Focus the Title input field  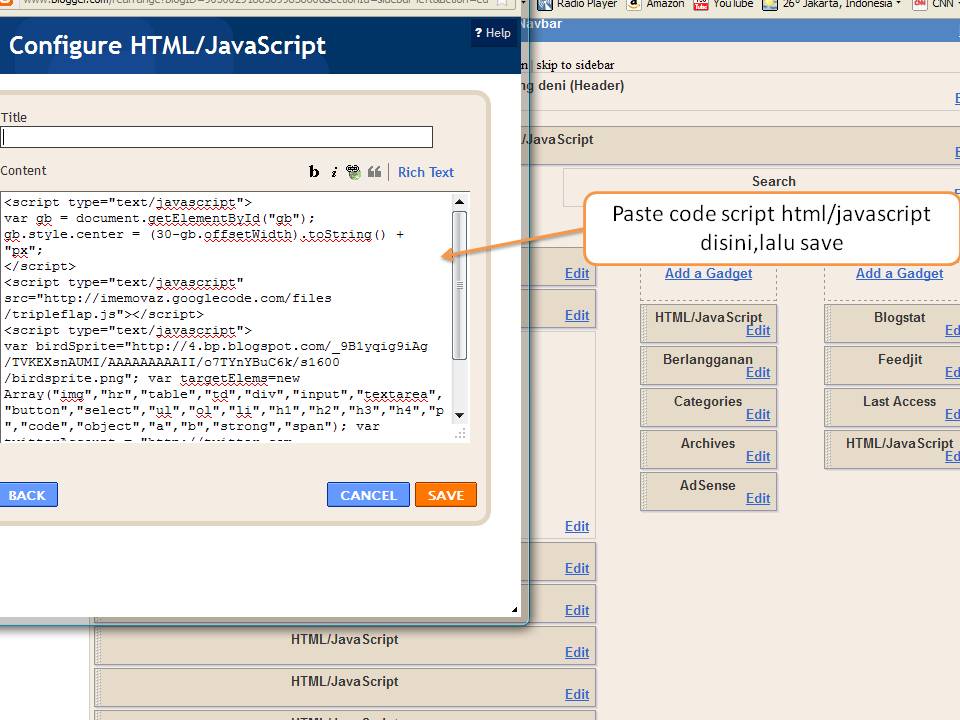(217, 137)
